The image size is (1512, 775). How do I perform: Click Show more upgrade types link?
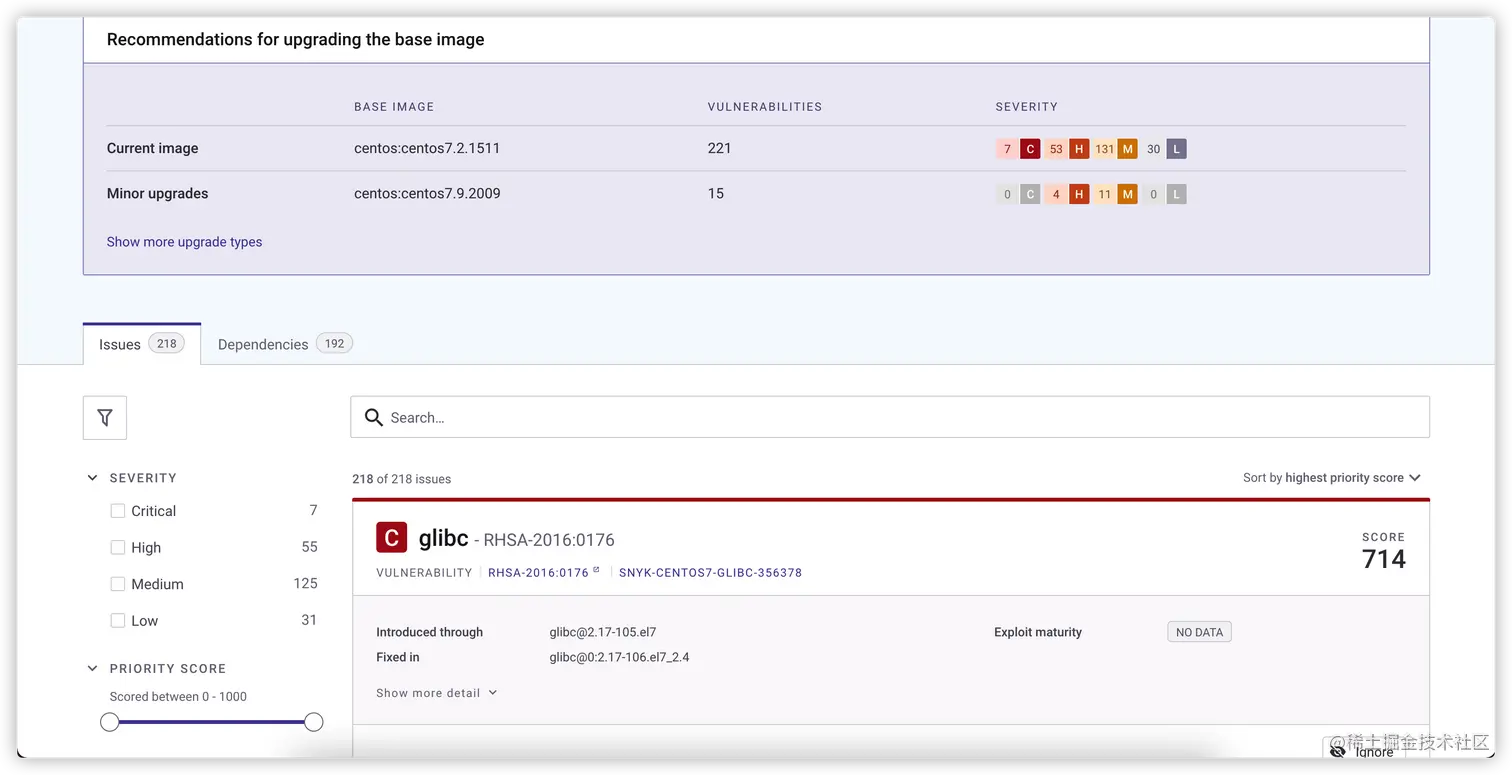(x=184, y=242)
